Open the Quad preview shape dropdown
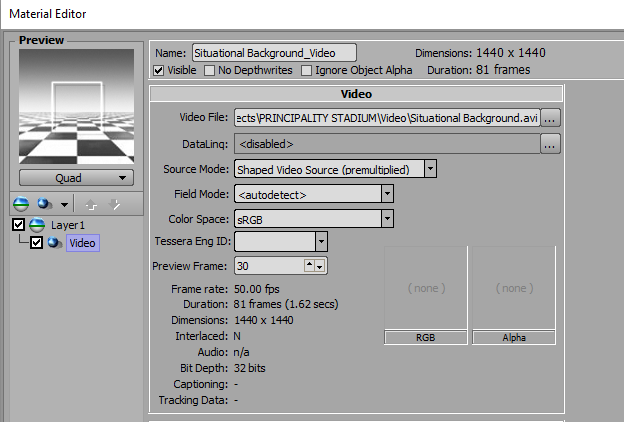 click(x=76, y=178)
